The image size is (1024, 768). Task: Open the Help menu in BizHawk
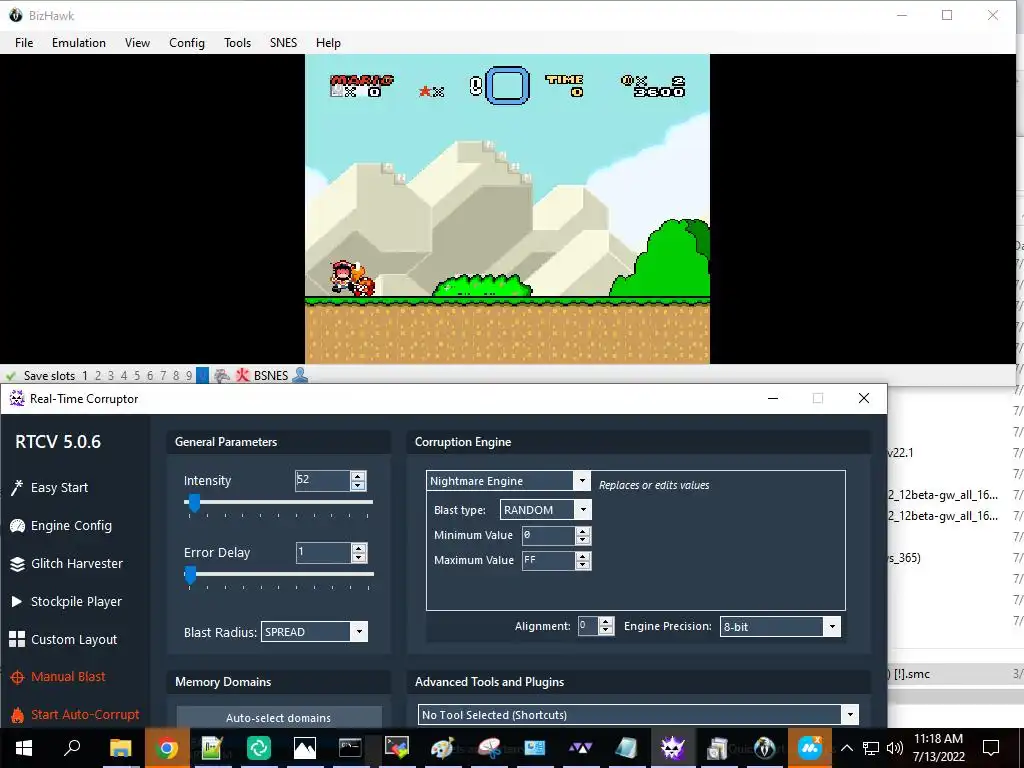pyautogui.click(x=328, y=42)
